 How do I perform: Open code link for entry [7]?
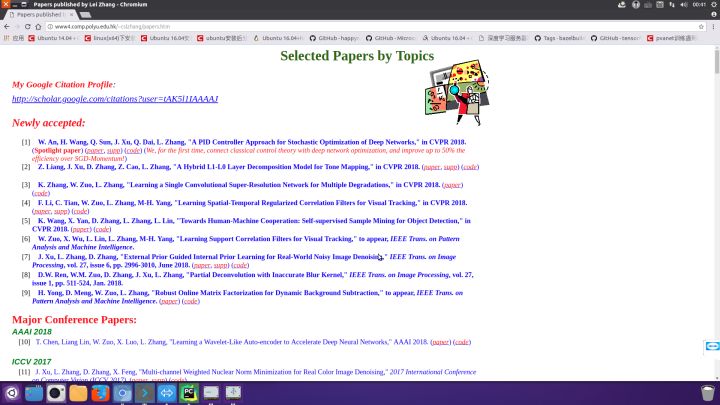coord(240,265)
